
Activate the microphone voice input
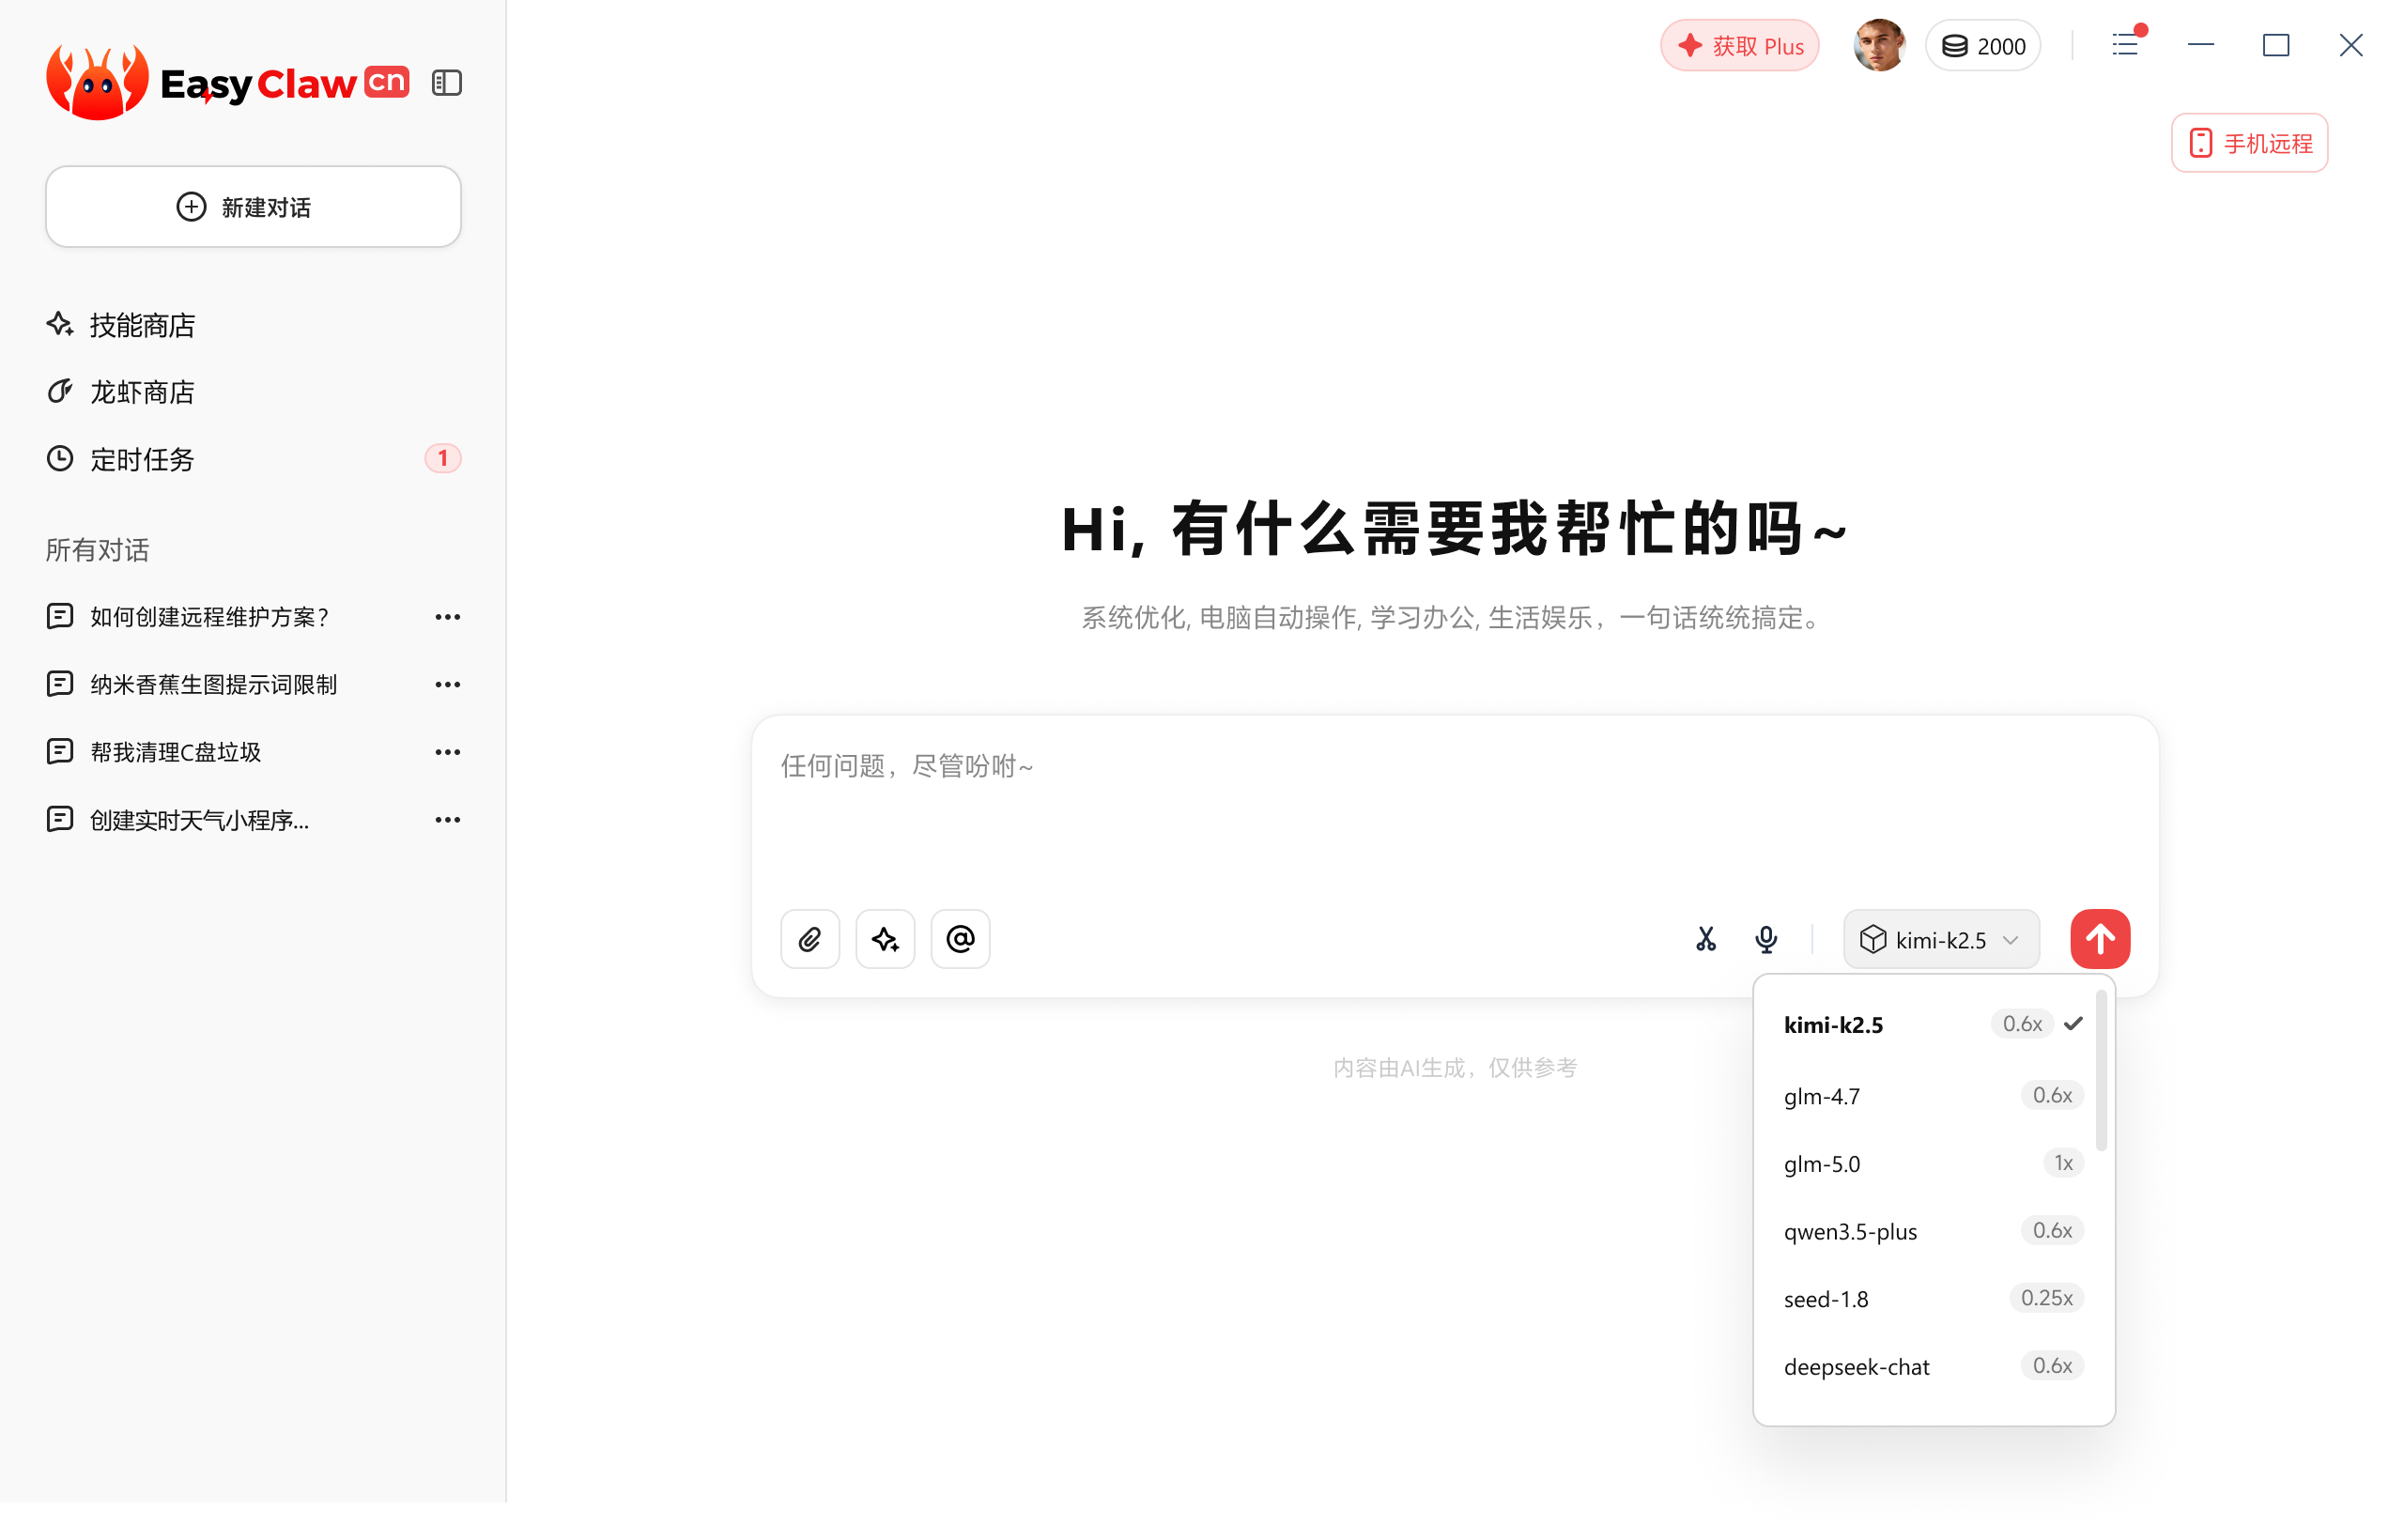[x=1766, y=939]
